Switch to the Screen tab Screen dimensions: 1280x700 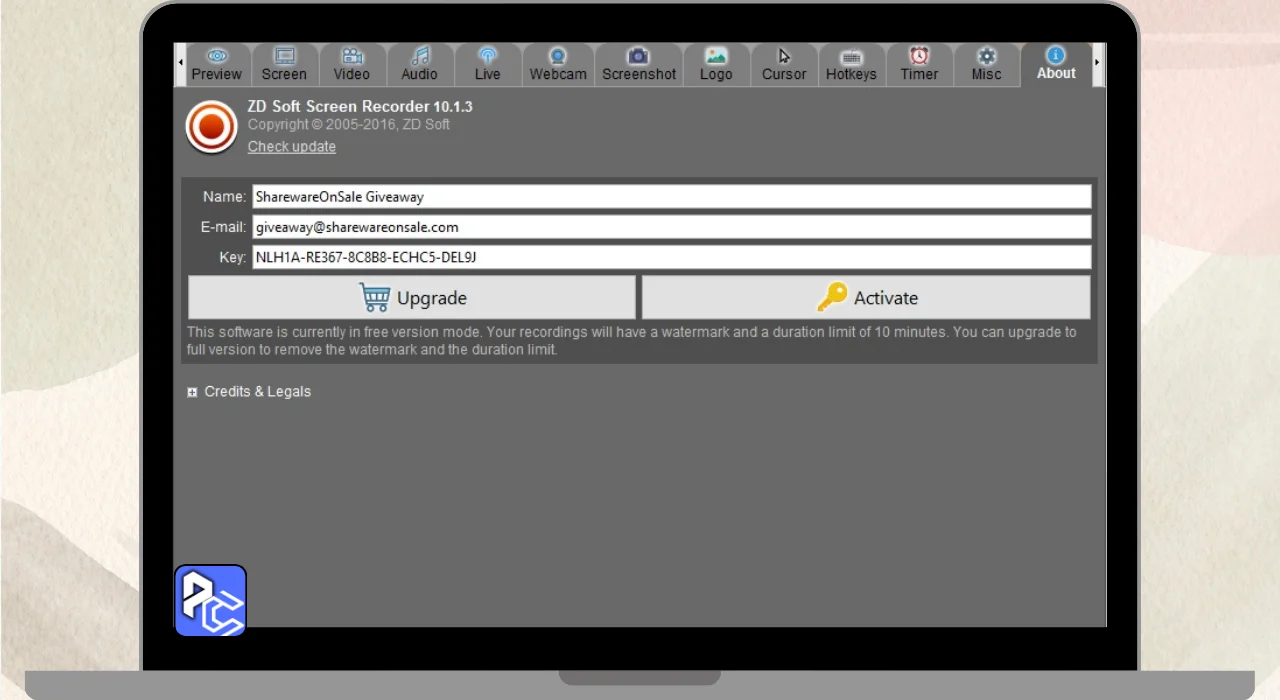pos(285,64)
